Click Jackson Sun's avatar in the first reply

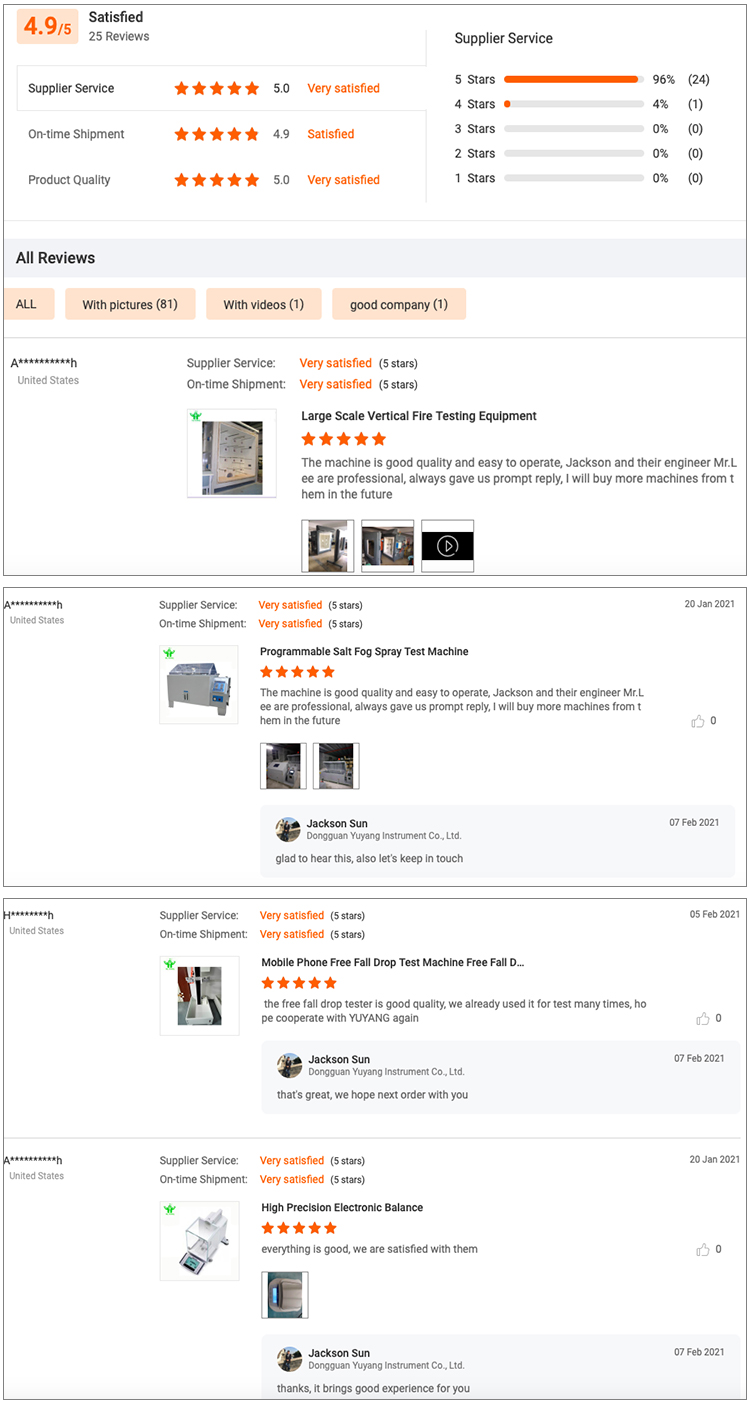[289, 829]
